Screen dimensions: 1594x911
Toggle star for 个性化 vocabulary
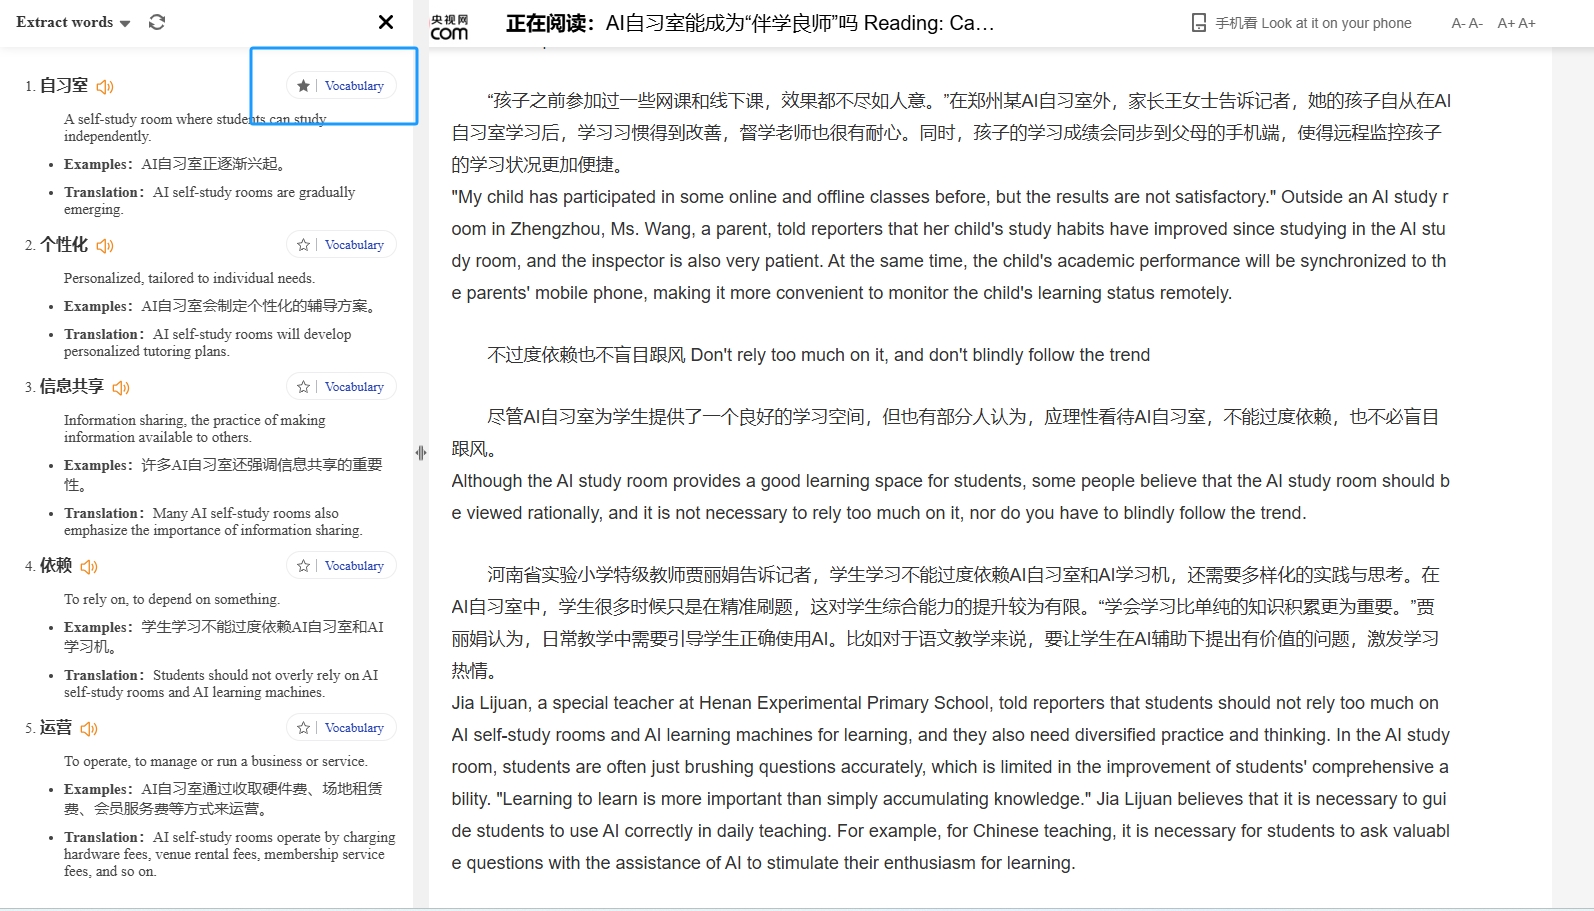pos(304,245)
